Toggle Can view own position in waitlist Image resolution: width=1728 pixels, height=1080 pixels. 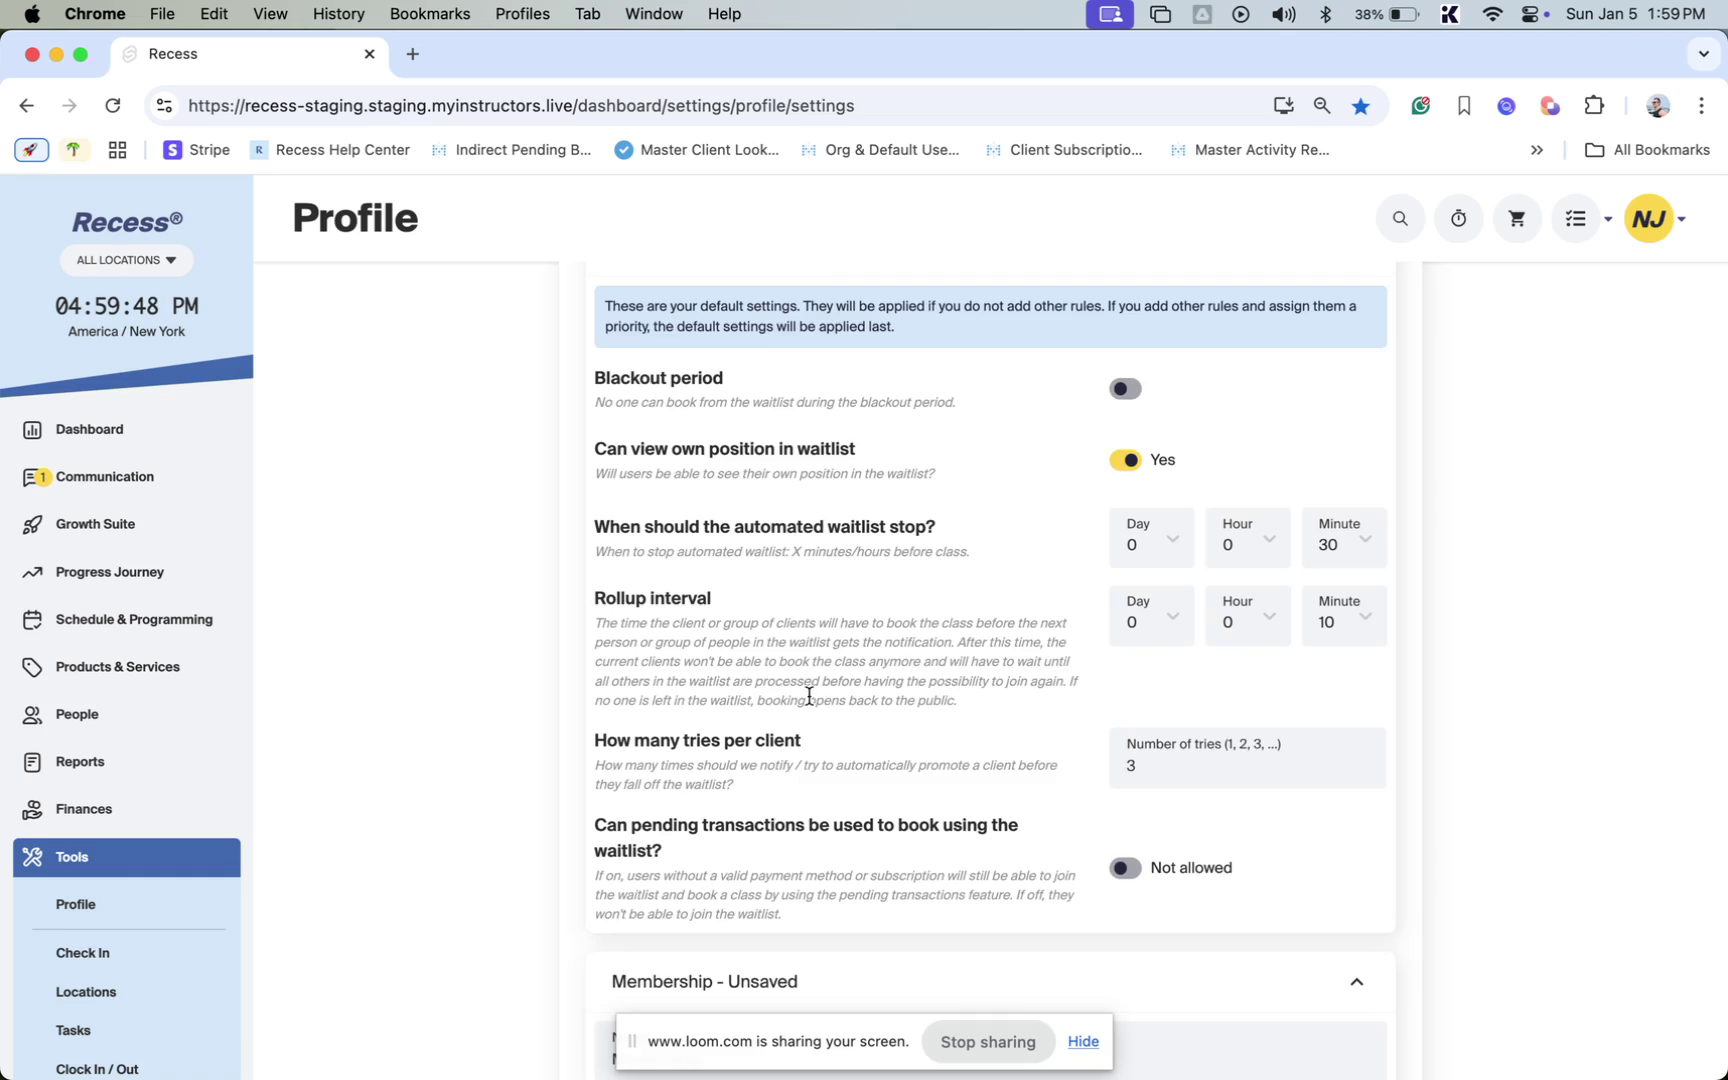tap(1125, 460)
